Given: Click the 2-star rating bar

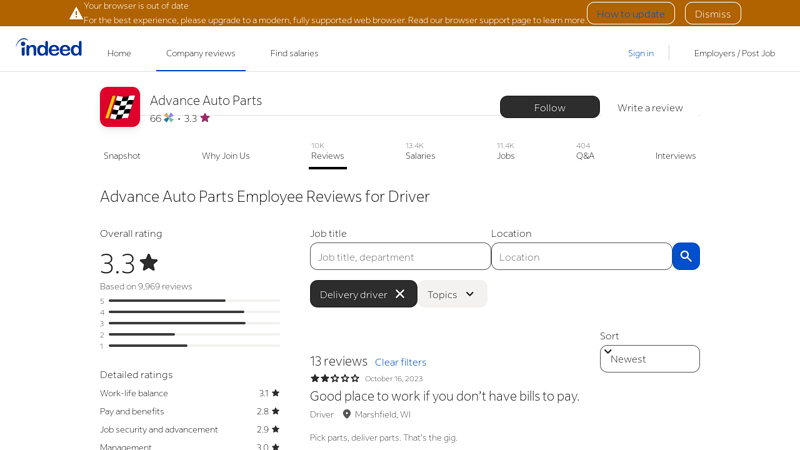Looking at the screenshot, I should (x=194, y=334).
